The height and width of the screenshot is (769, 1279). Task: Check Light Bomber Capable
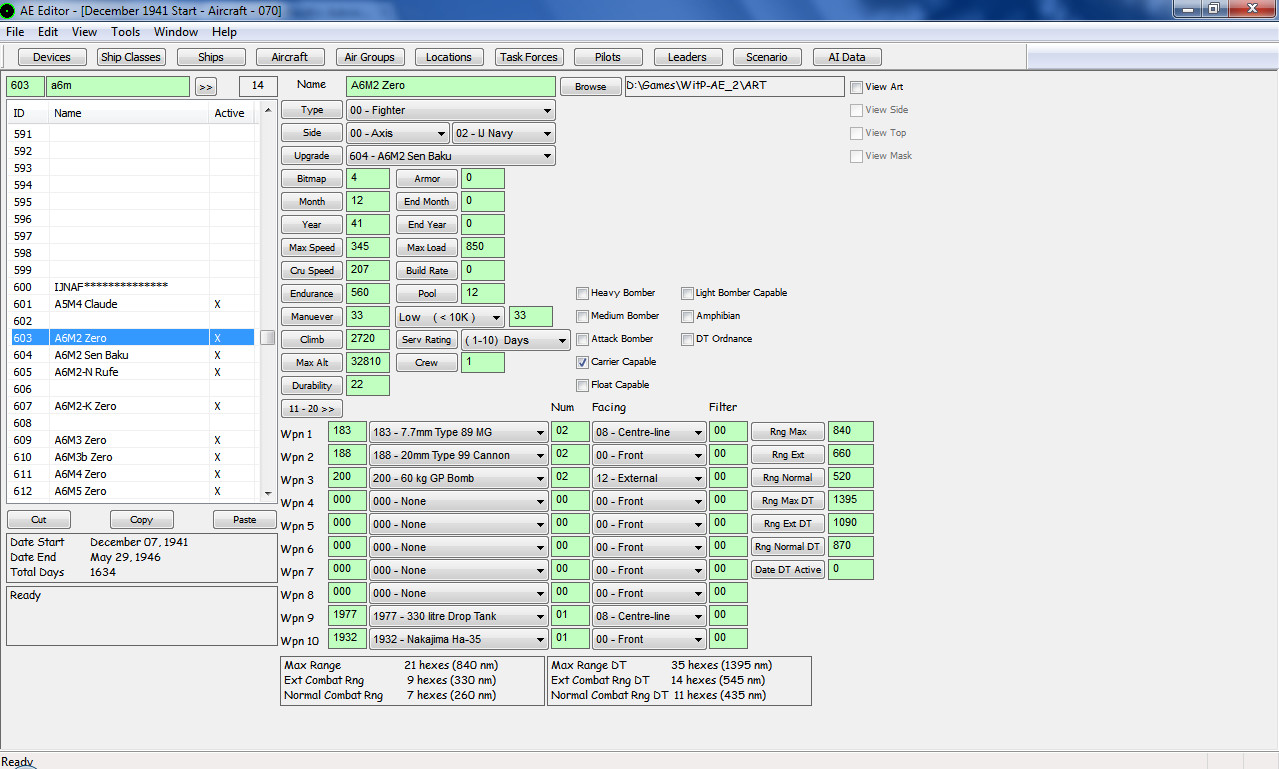(x=688, y=293)
